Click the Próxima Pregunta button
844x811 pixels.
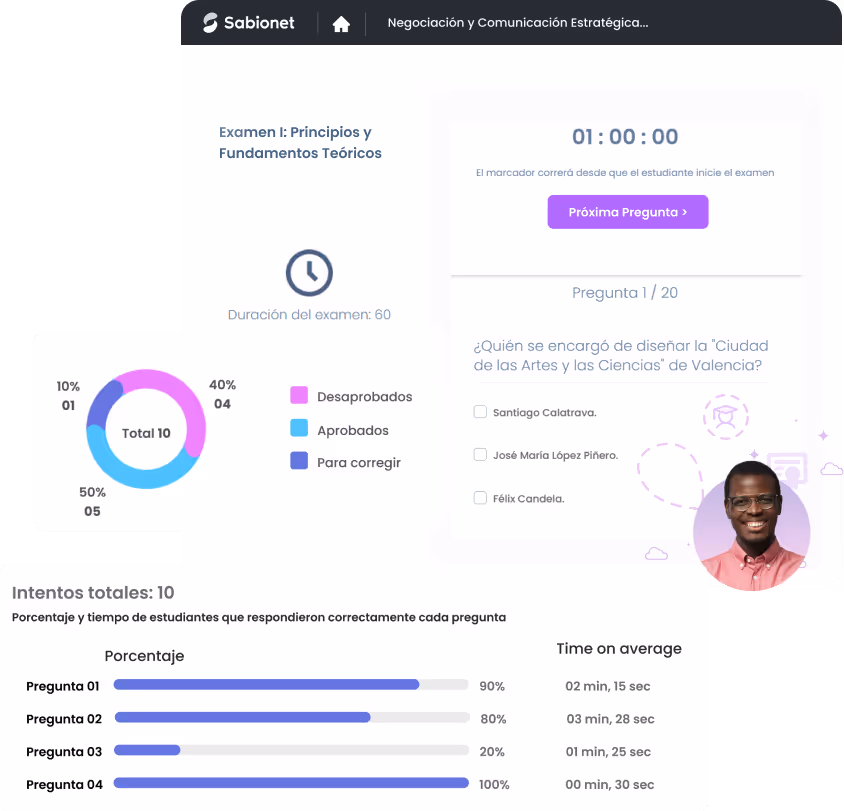point(628,212)
